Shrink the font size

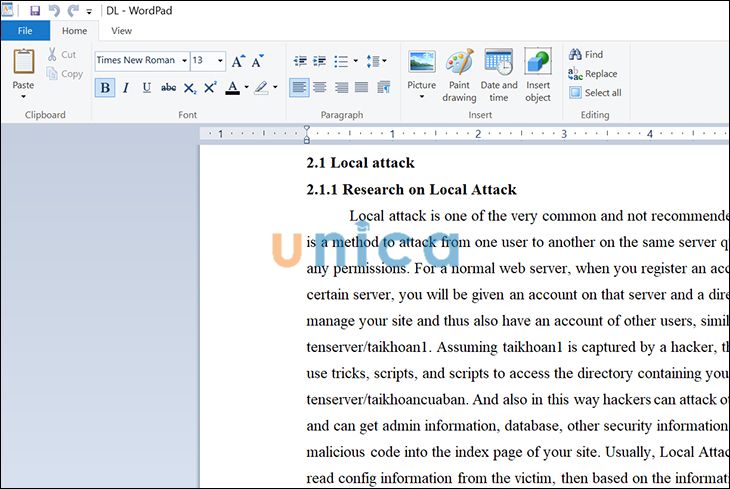click(x=257, y=61)
